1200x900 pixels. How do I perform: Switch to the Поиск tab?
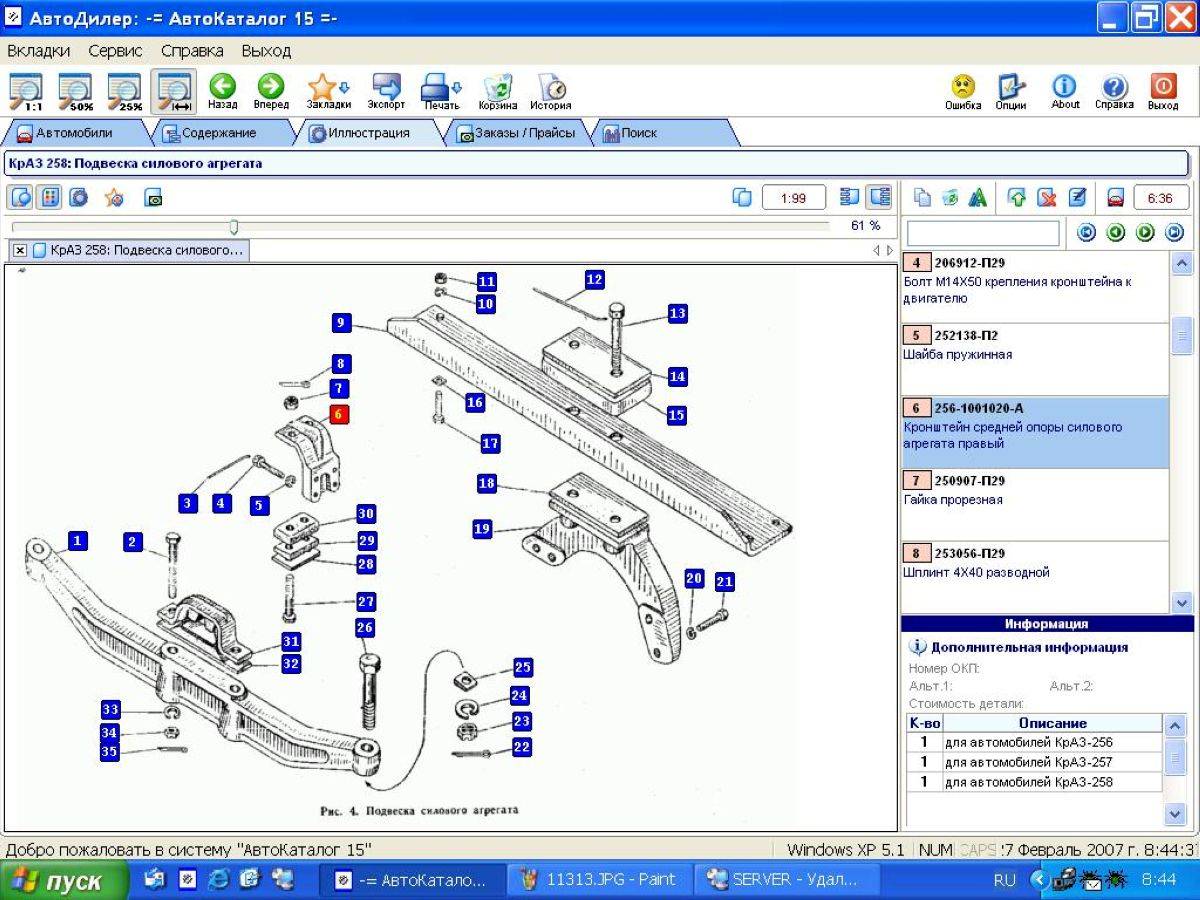pyautogui.click(x=663, y=133)
